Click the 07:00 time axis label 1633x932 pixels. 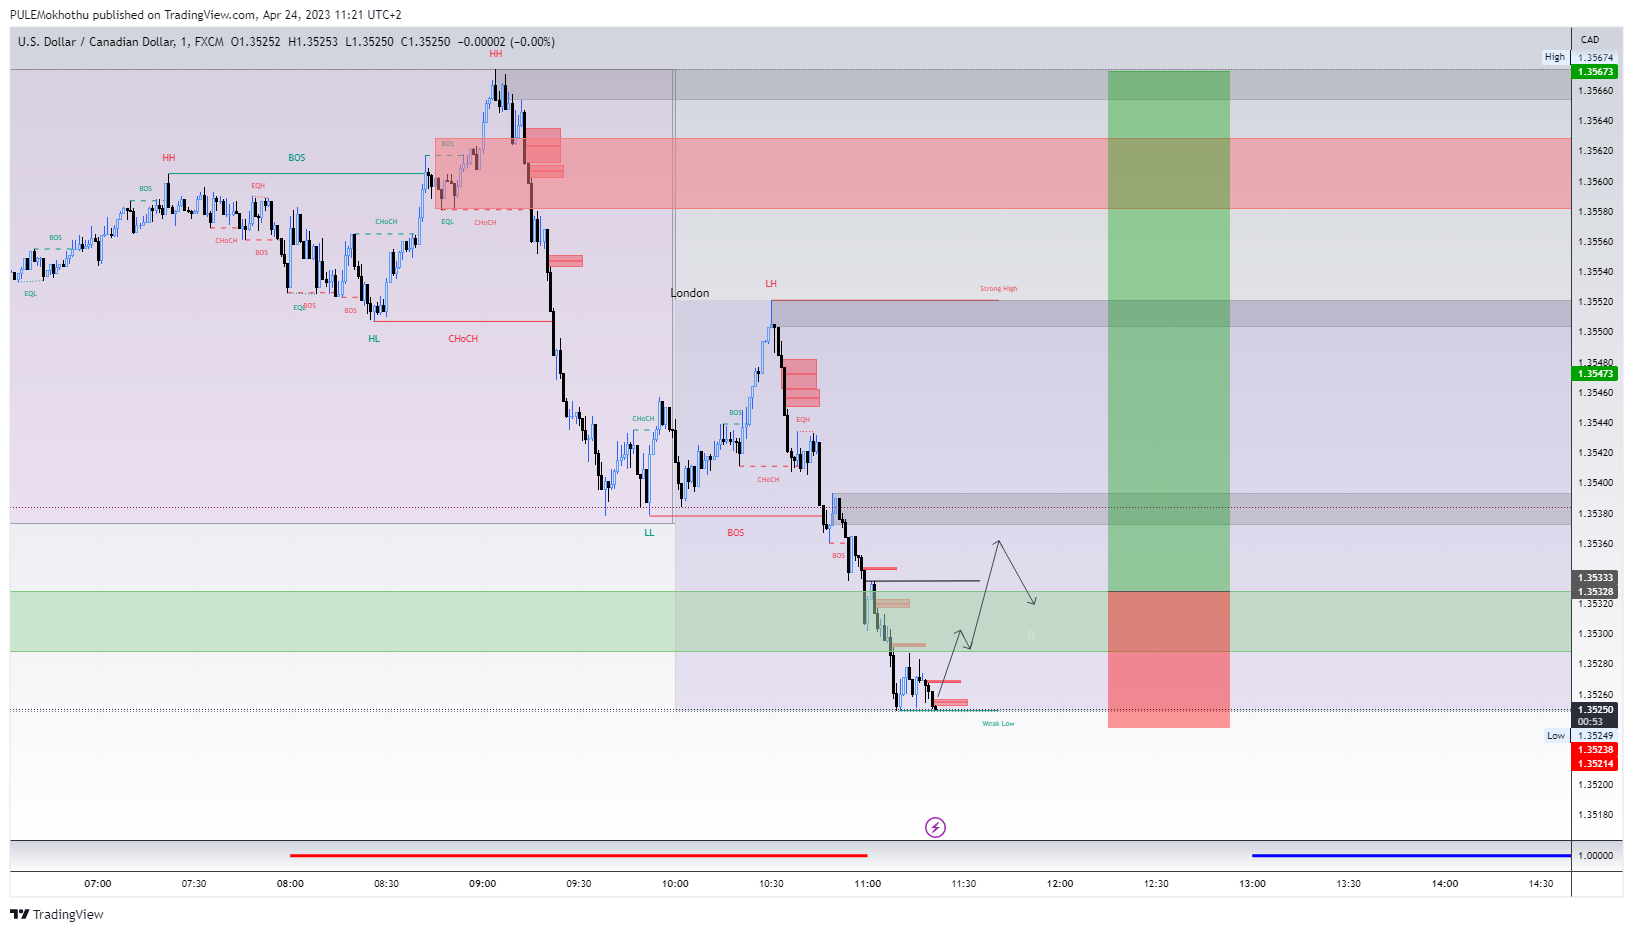pyautogui.click(x=98, y=884)
